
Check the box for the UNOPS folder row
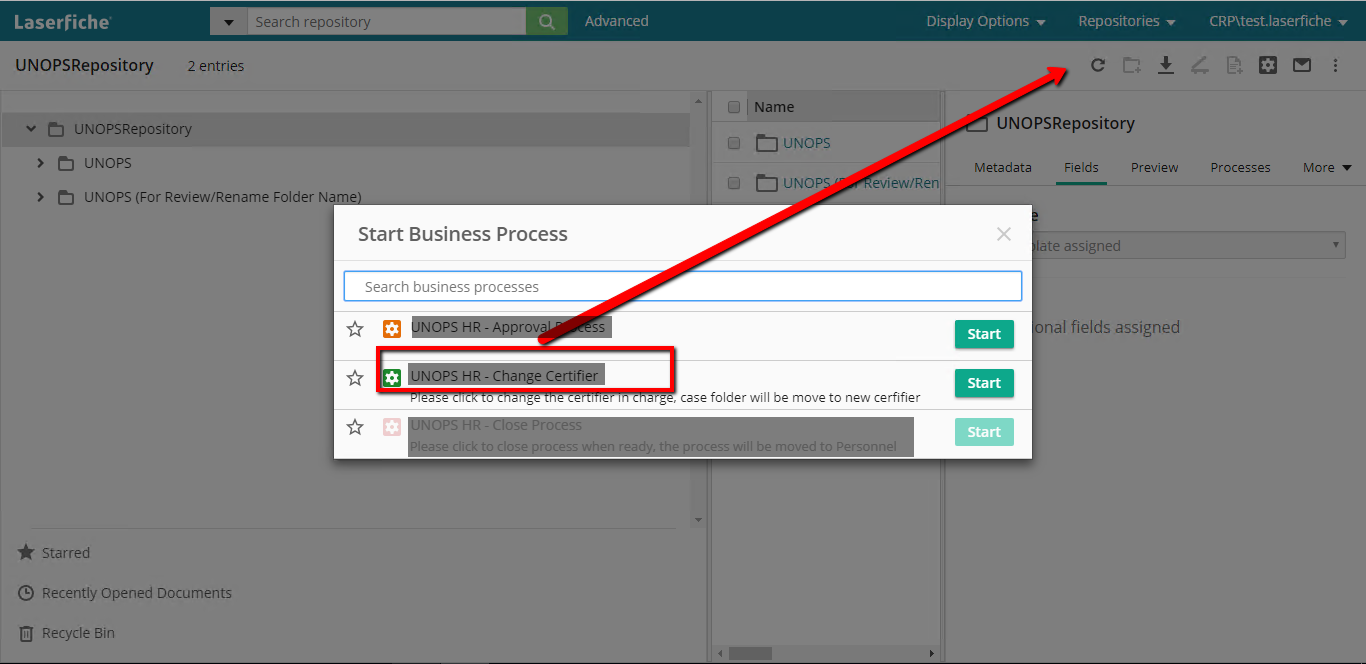tap(734, 143)
